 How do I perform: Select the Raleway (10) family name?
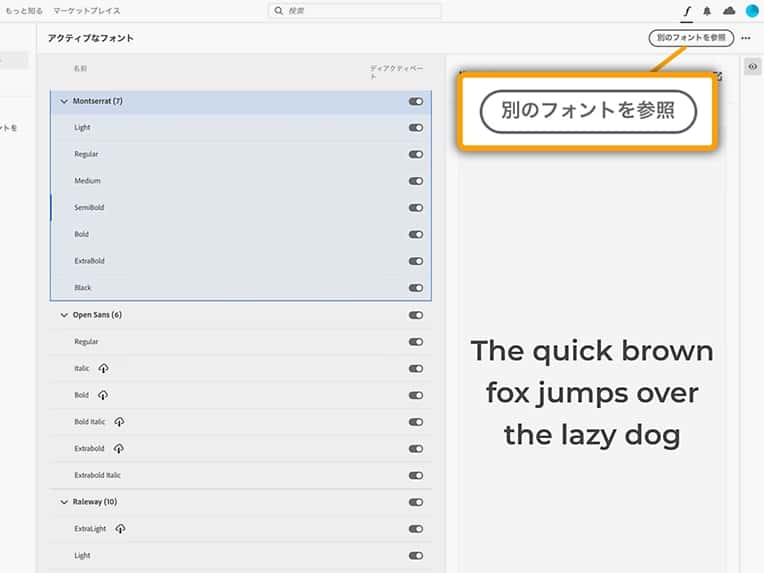click(95, 502)
